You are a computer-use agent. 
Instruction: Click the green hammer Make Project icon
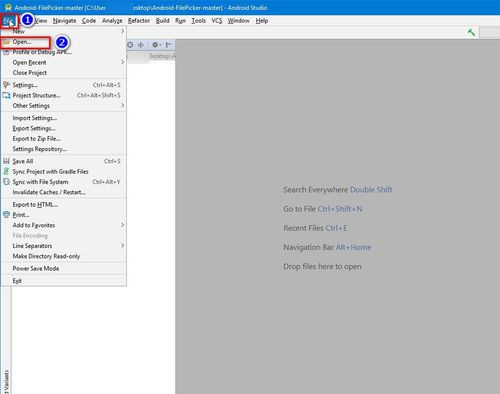(471, 32)
